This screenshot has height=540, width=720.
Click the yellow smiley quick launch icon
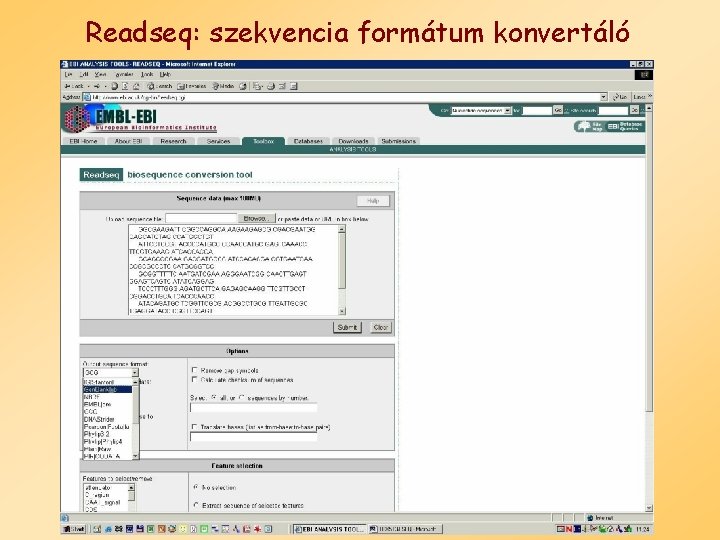tap(183, 529)
